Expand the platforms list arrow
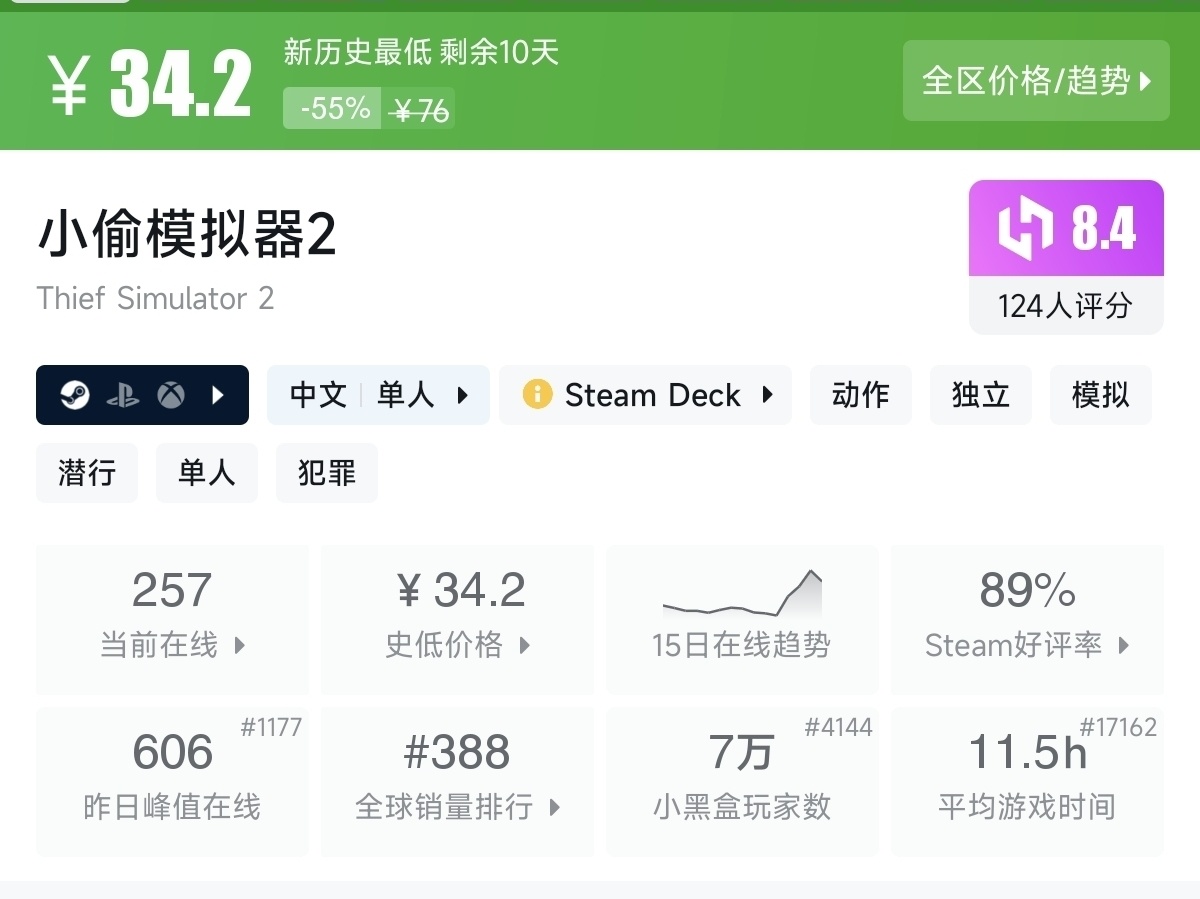Viewport: 1200px width, 899px height. (x=218, y=396)
